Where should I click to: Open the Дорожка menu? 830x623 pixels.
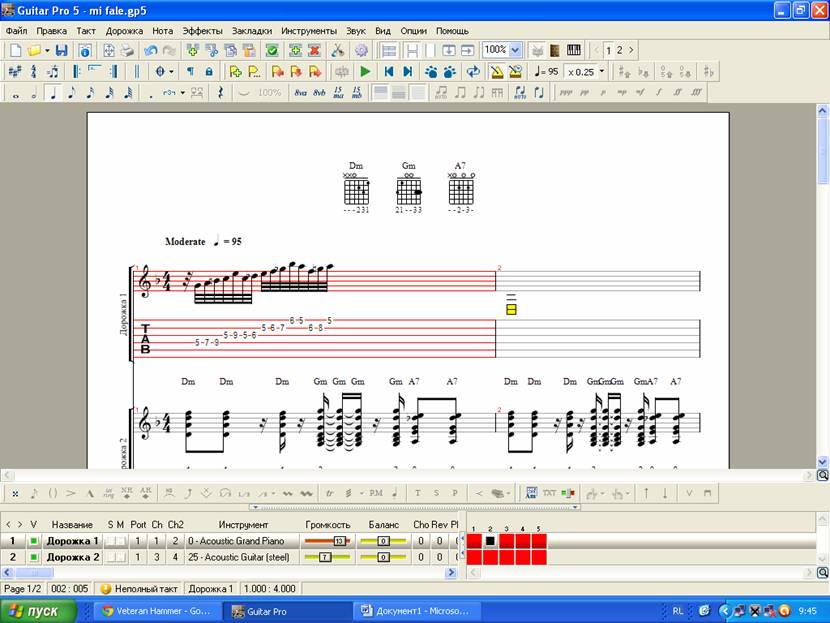tap(124, 31)
